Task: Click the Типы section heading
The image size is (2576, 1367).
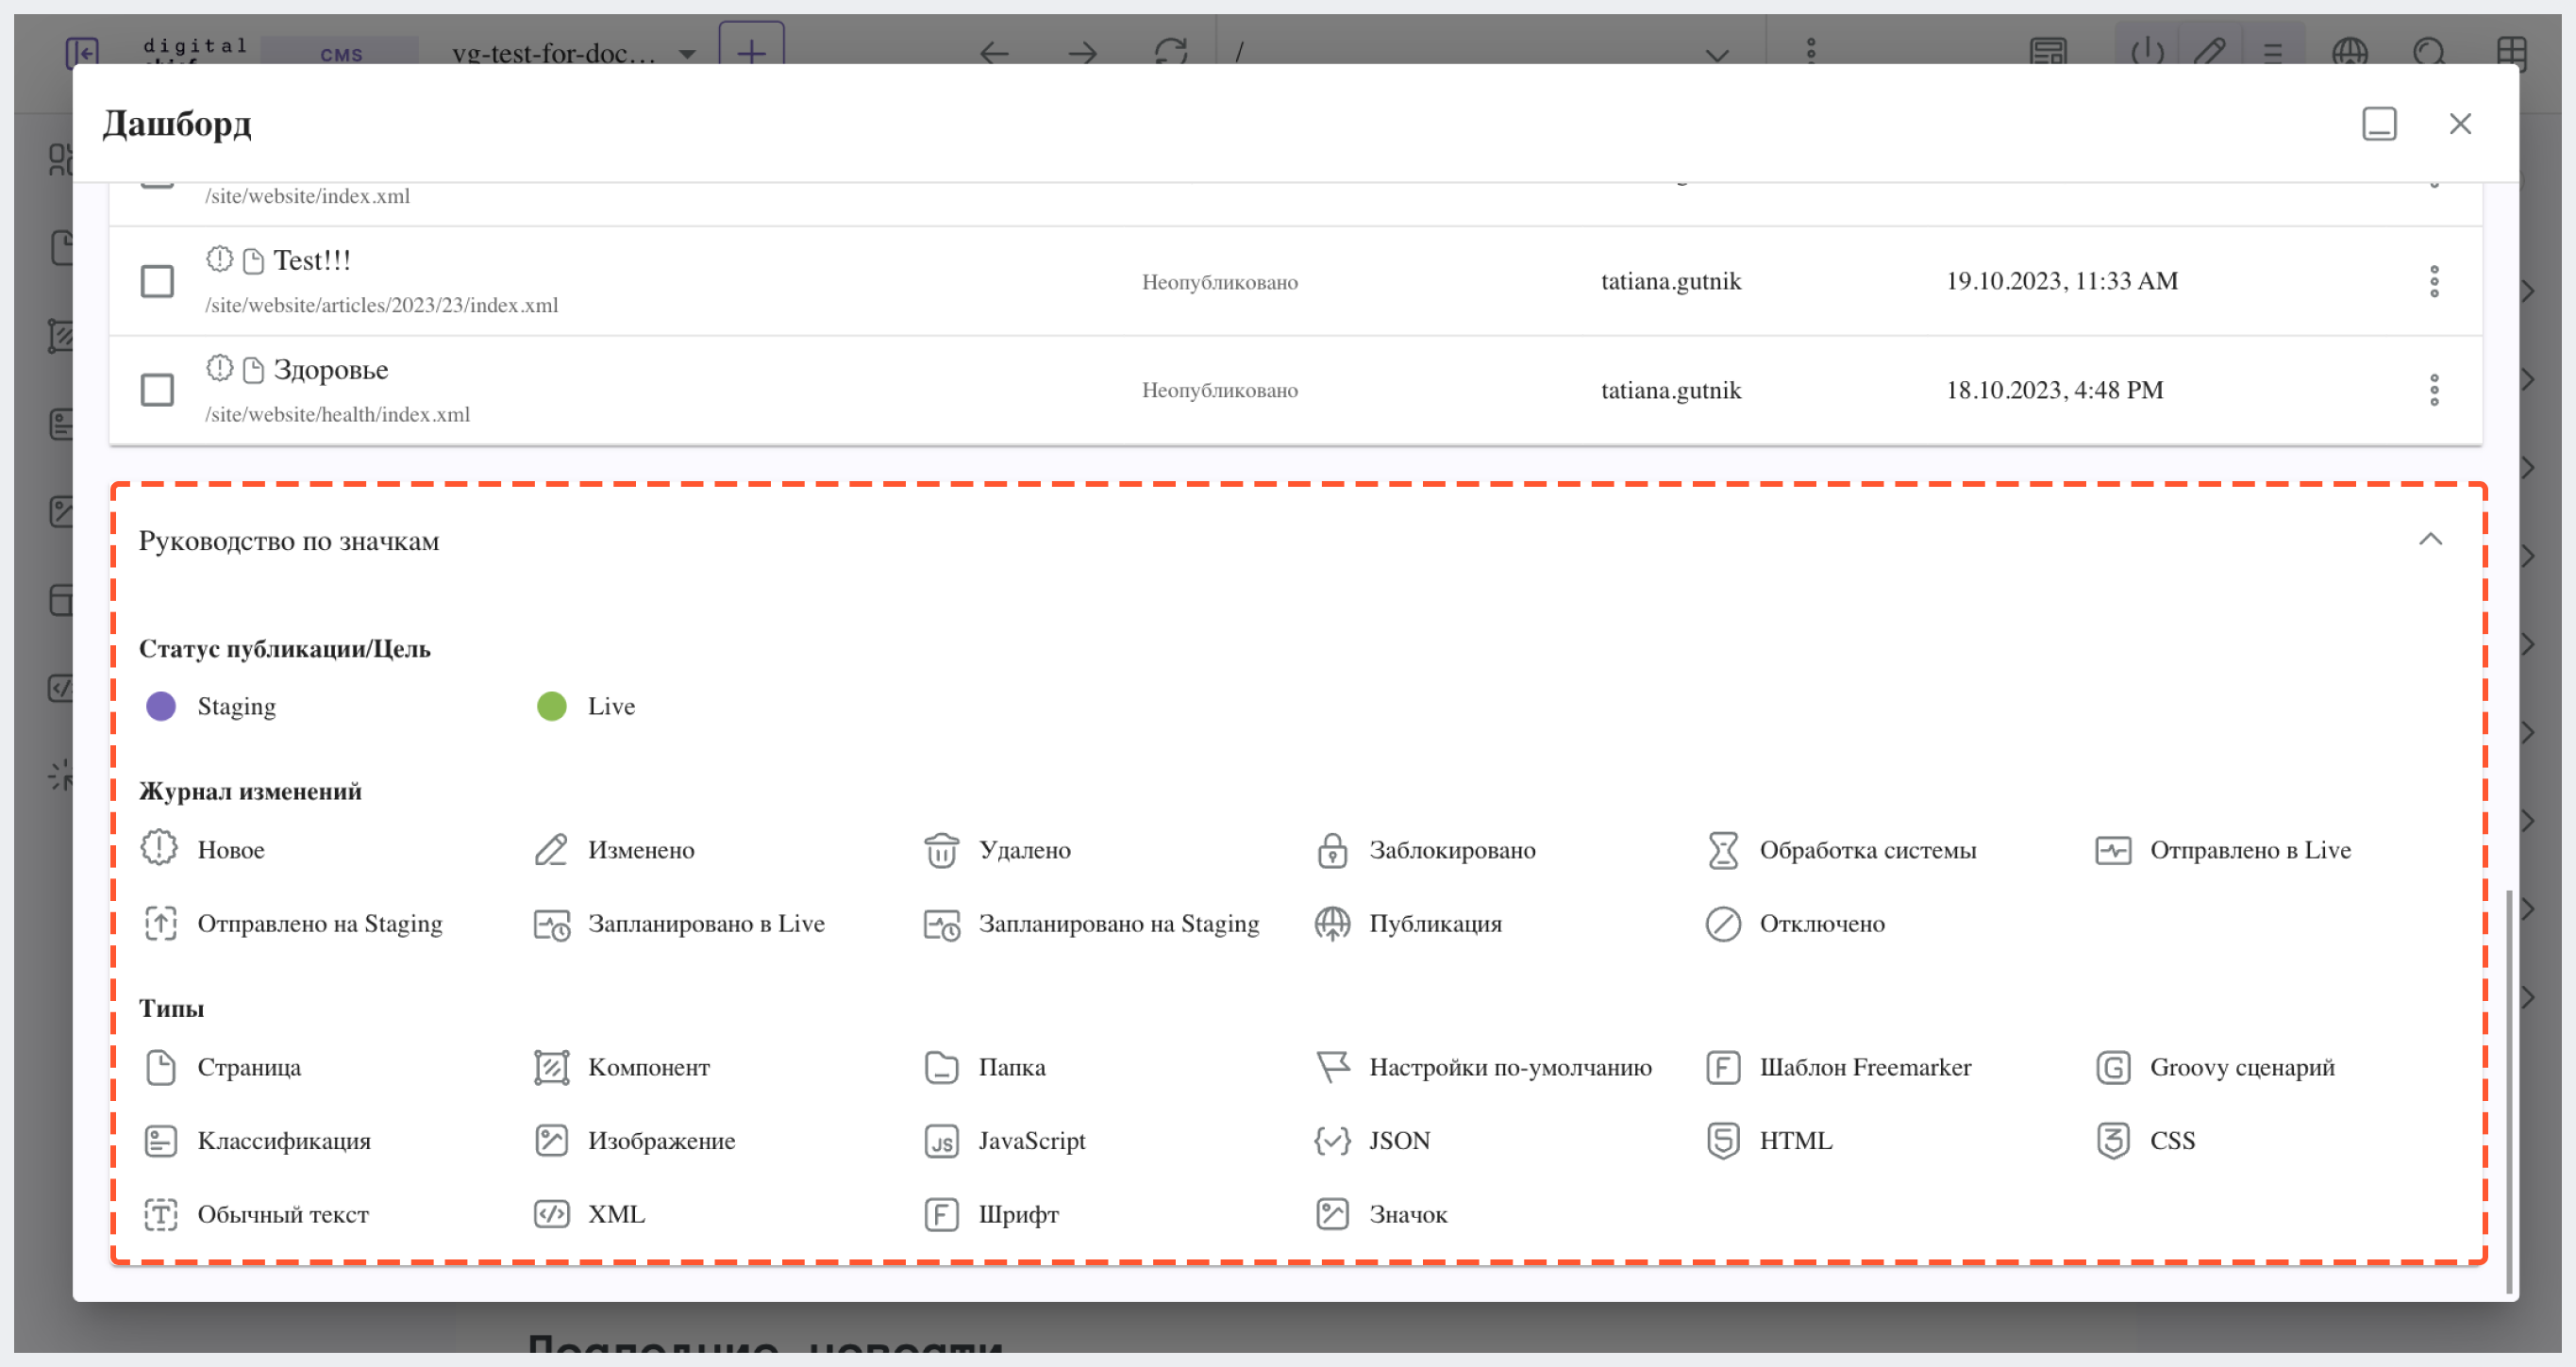Action: coord(171,1009)
